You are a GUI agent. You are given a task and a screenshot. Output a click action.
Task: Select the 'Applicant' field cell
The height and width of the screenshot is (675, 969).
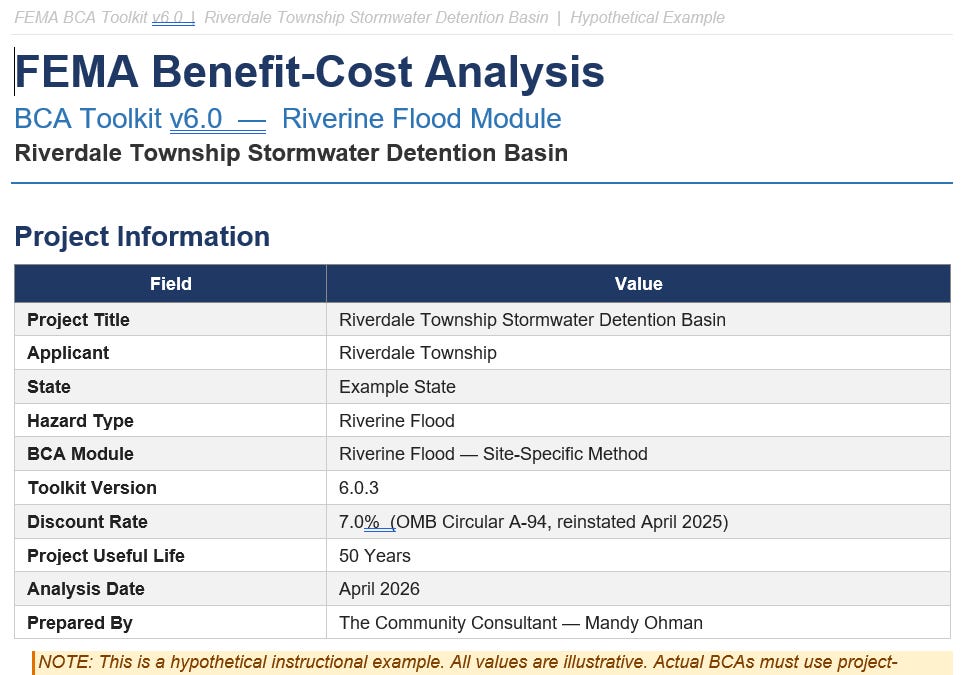coord(171,353)
